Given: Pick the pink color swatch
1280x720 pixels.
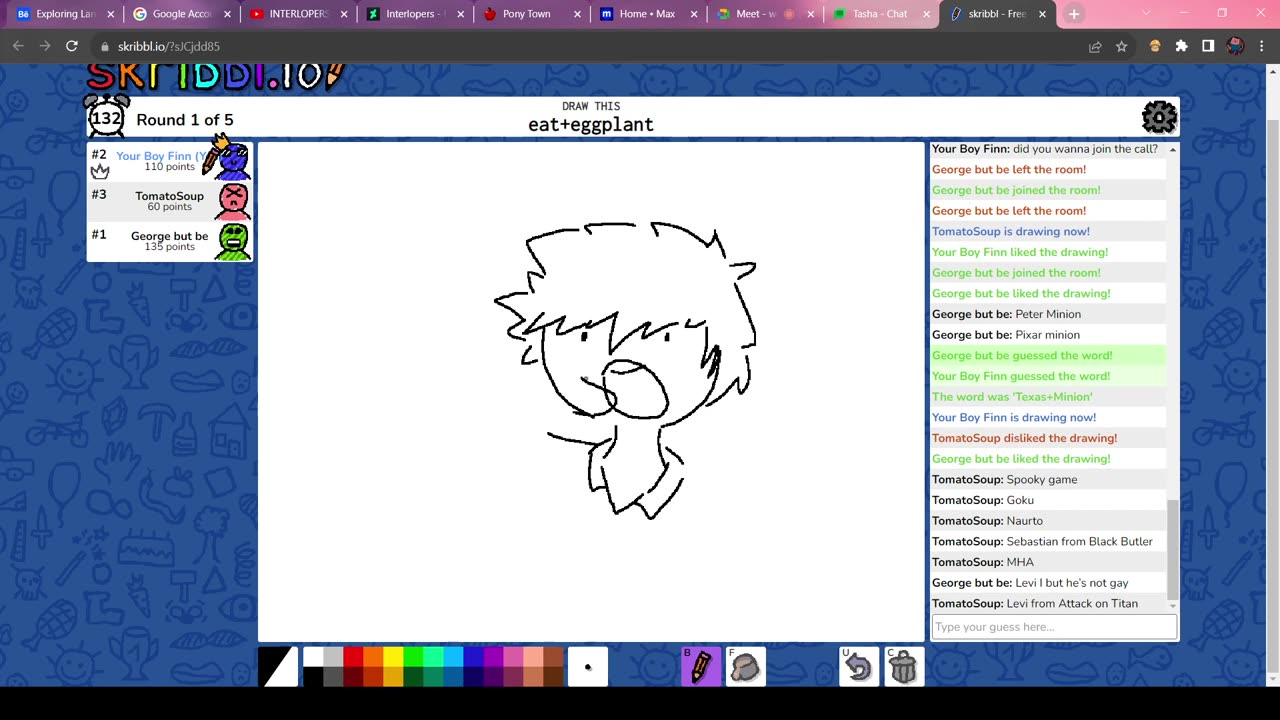Looking at the screenshot, I should 513,657.
